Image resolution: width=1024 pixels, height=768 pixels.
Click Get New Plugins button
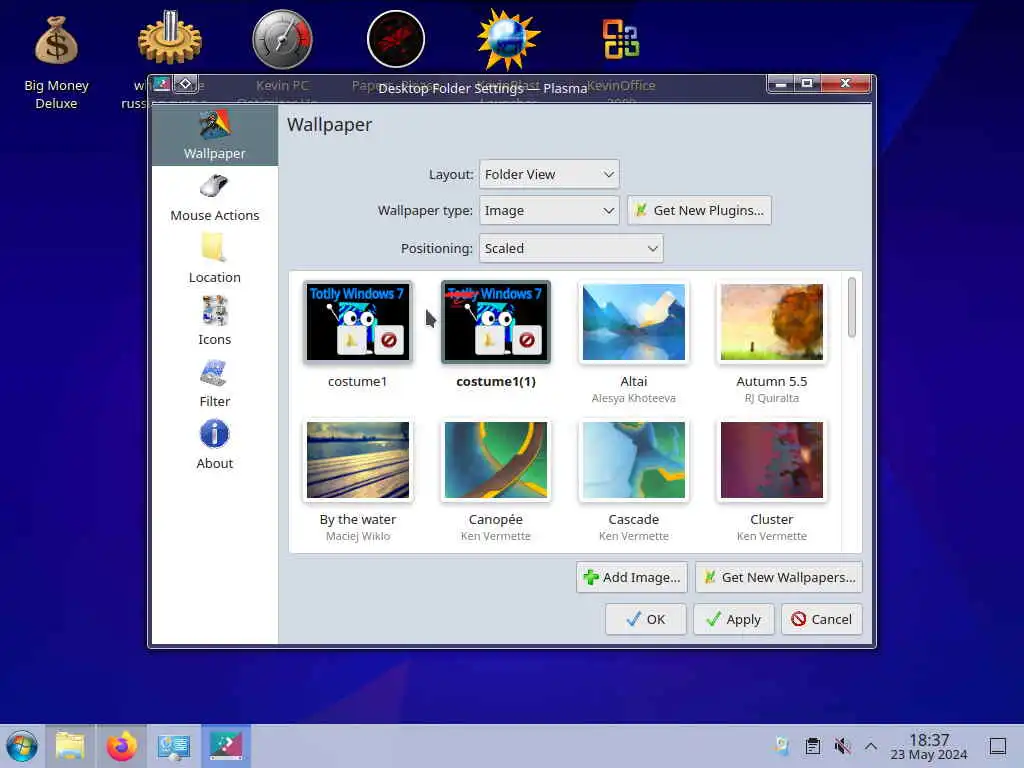click(699, 210)
